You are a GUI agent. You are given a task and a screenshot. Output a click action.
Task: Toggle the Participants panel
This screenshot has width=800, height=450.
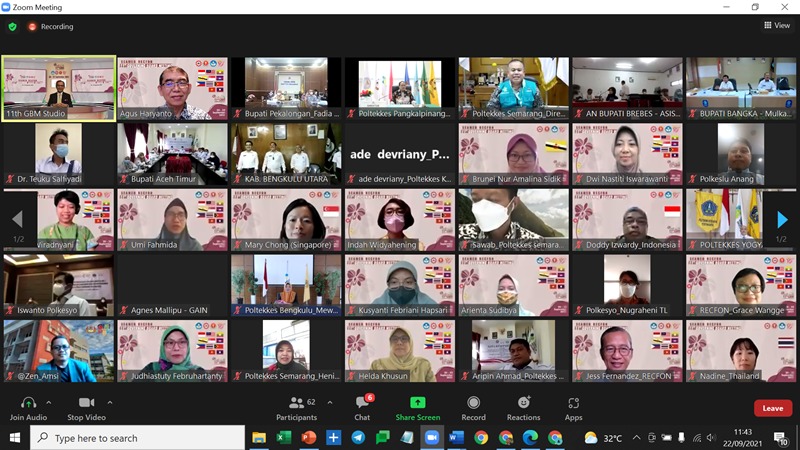(x=295, y=402)
